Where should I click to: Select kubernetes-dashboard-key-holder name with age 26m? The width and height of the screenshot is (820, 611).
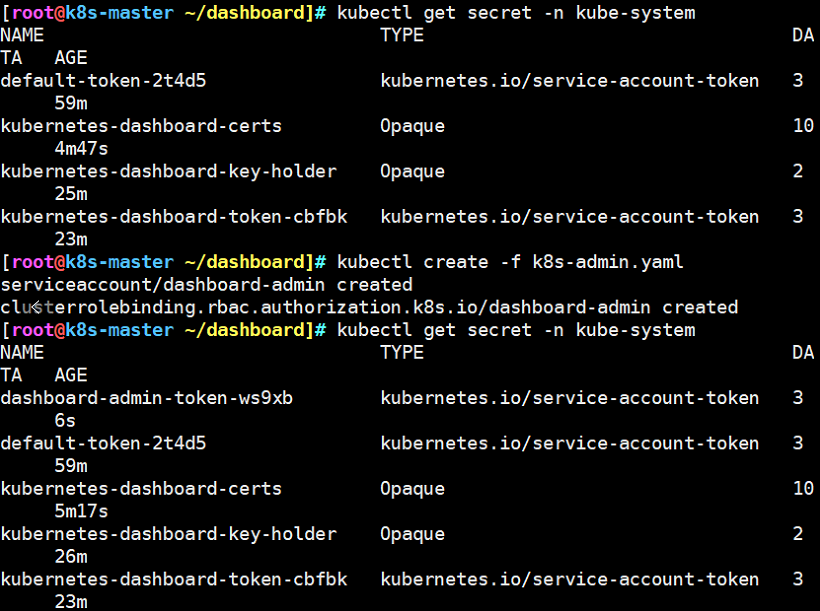[168, 534]
